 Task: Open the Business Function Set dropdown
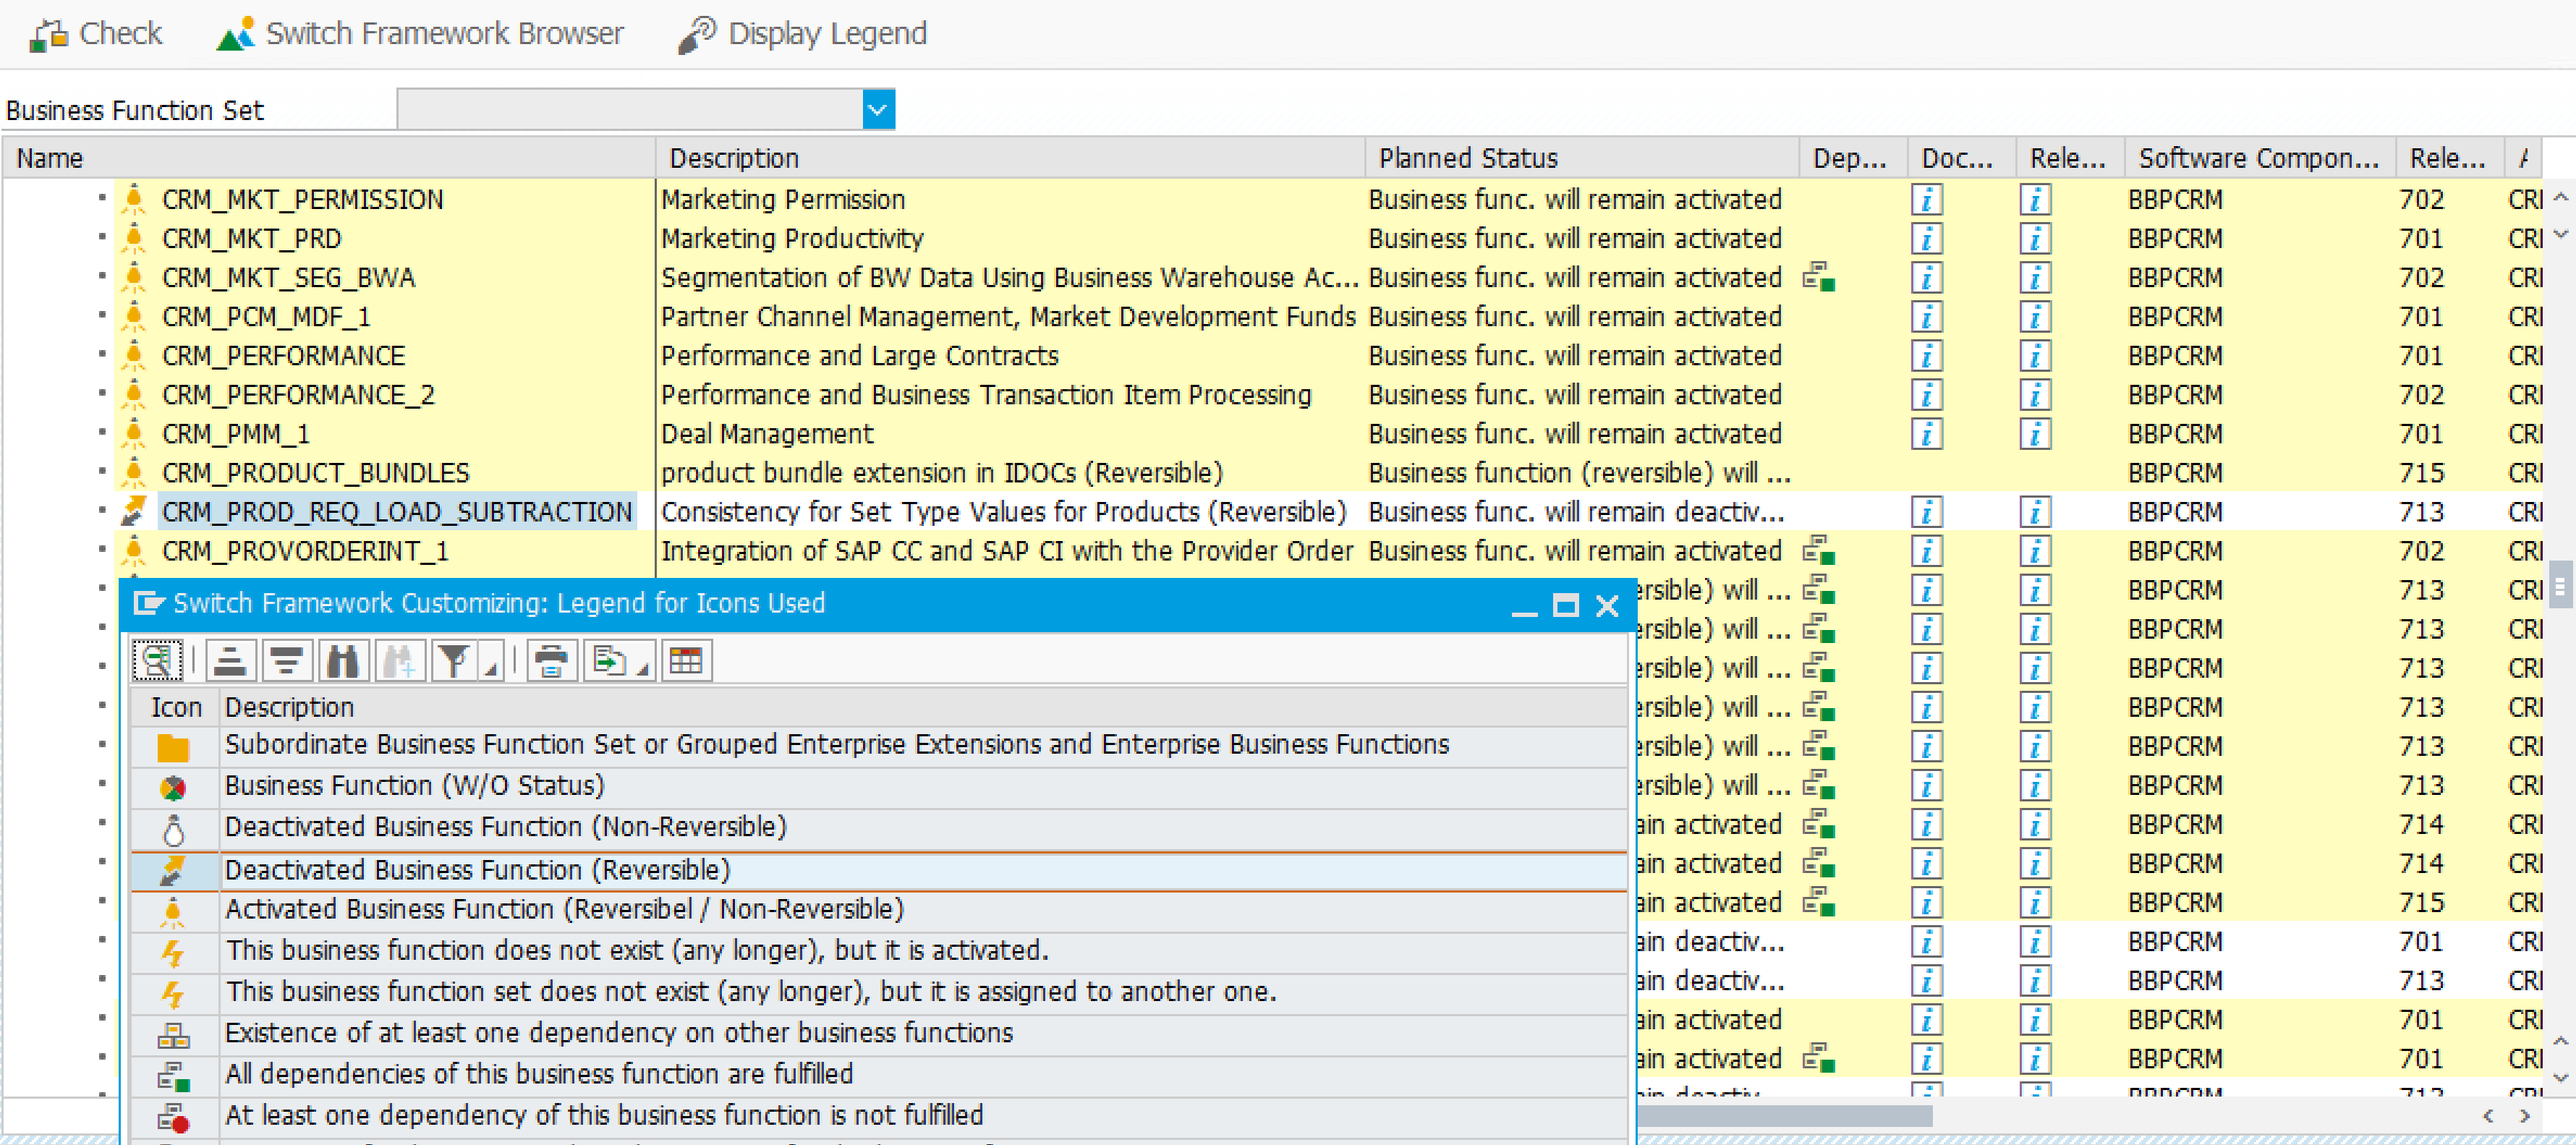coord(877,110)
